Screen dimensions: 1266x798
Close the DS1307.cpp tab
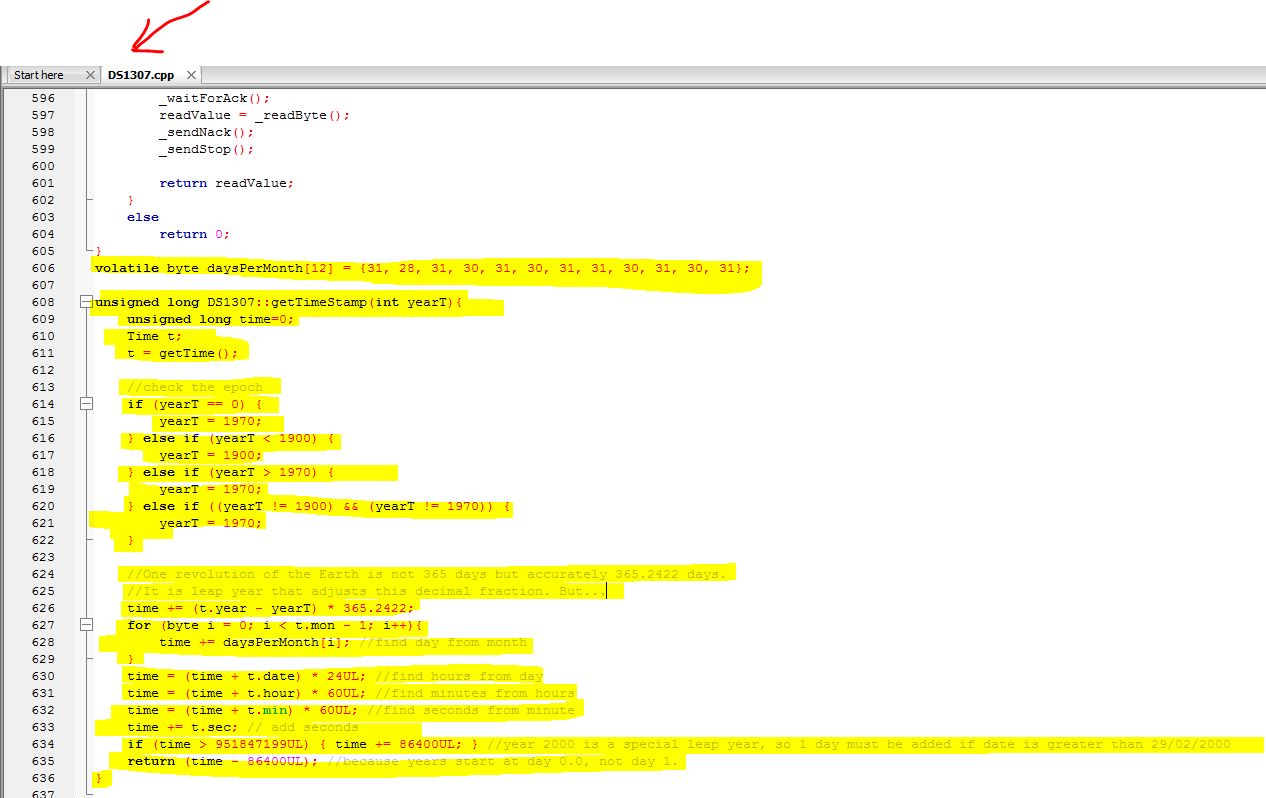[x=192, y=75]
